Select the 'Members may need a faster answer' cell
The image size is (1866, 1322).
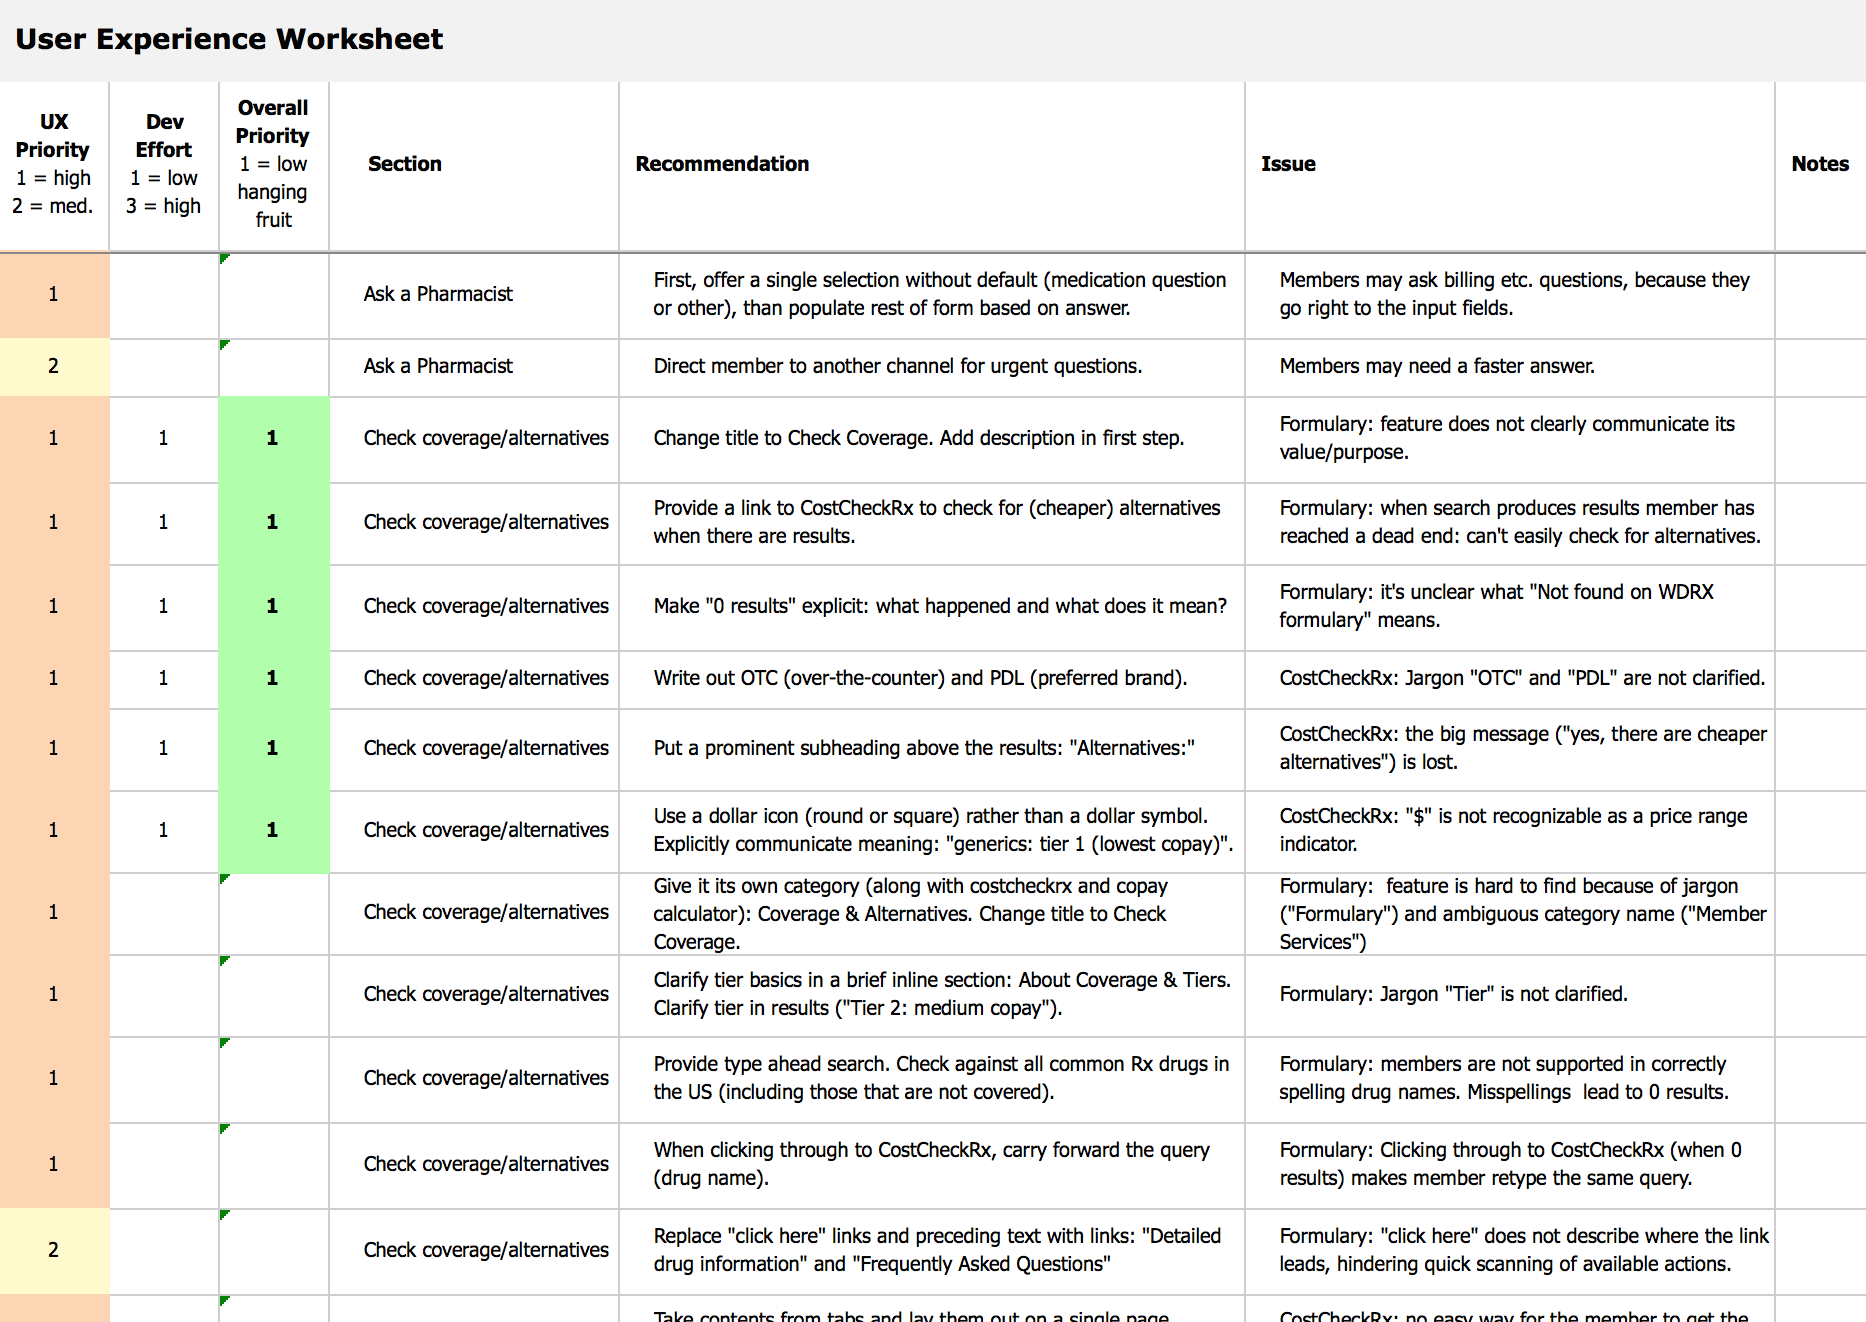pos(1437,367)
